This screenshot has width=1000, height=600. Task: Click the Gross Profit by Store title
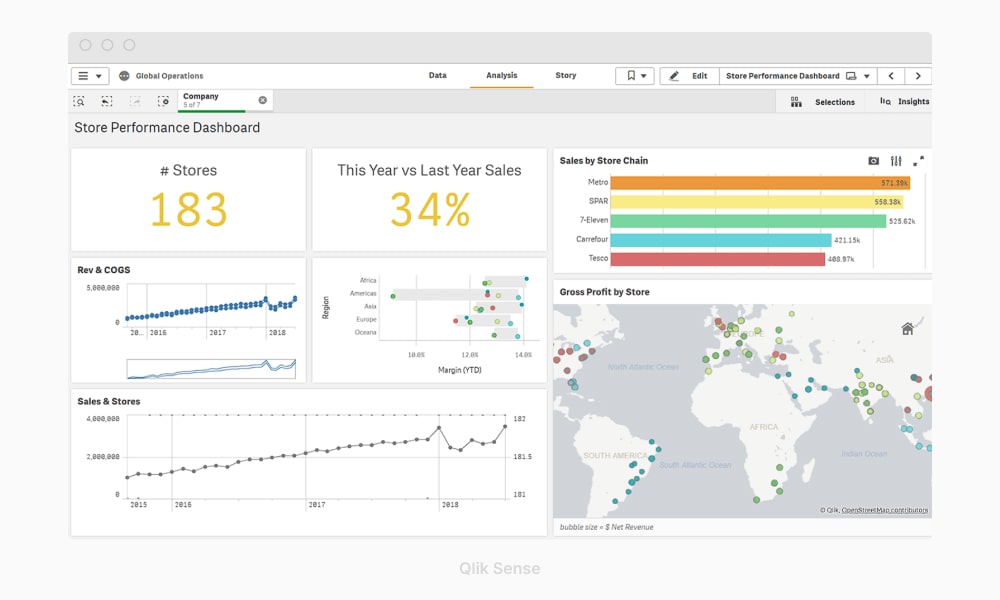coord(605,292)
